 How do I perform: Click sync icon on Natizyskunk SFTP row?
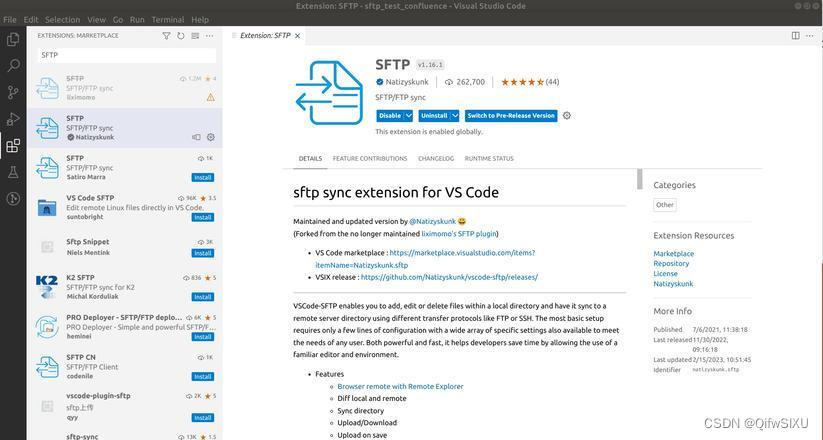pyautogui.click(x=196, y=137)
